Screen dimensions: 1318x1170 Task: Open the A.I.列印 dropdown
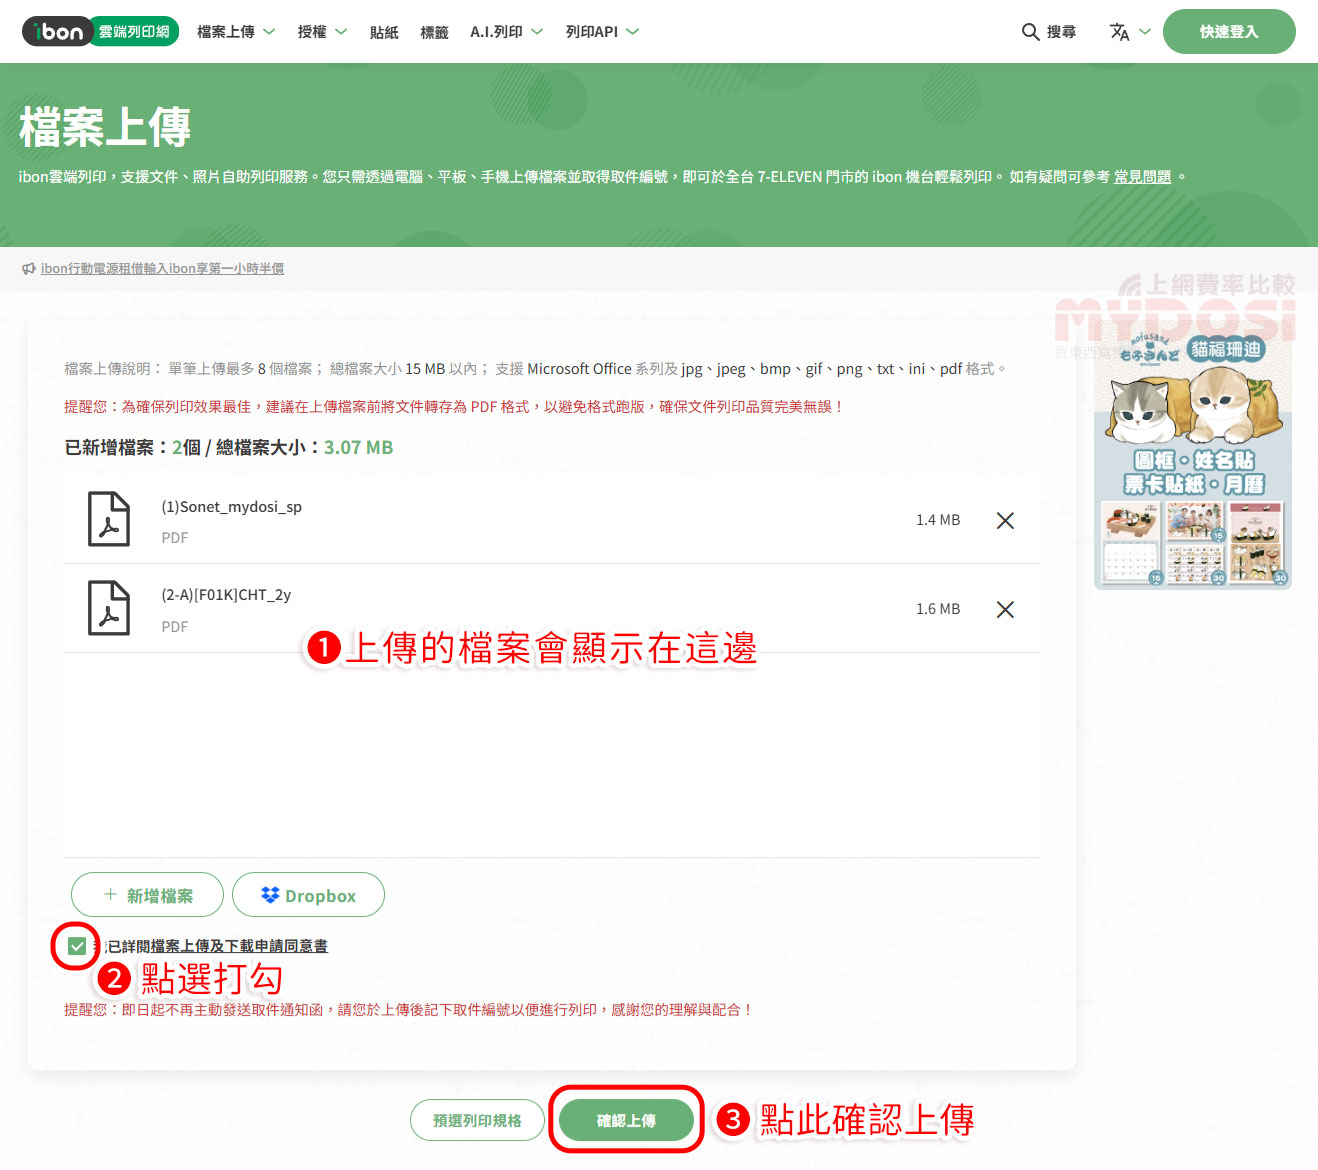pos(506,32)
